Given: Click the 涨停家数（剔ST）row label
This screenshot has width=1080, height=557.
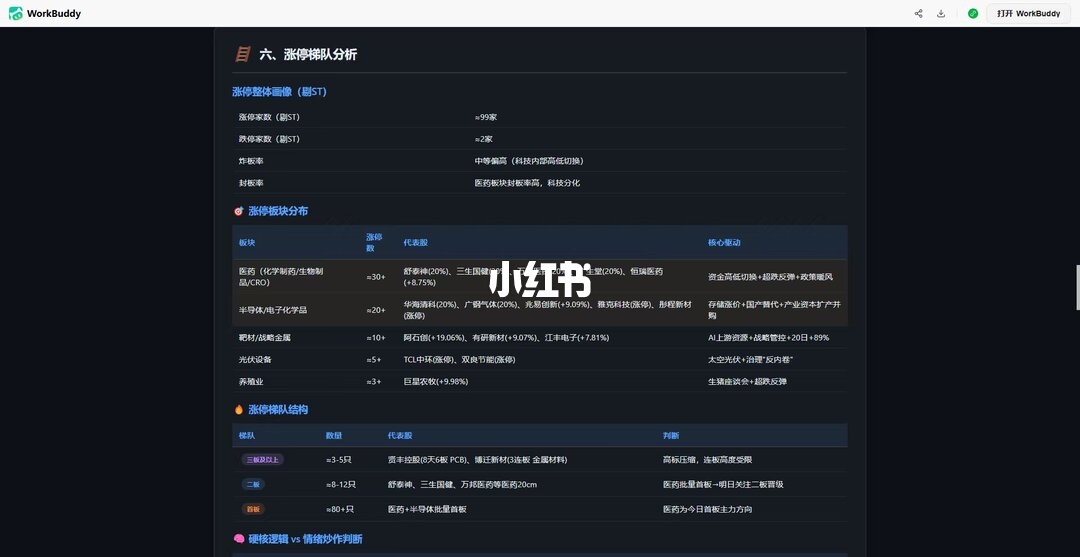Looking at the screenshot, I should 269,117.
